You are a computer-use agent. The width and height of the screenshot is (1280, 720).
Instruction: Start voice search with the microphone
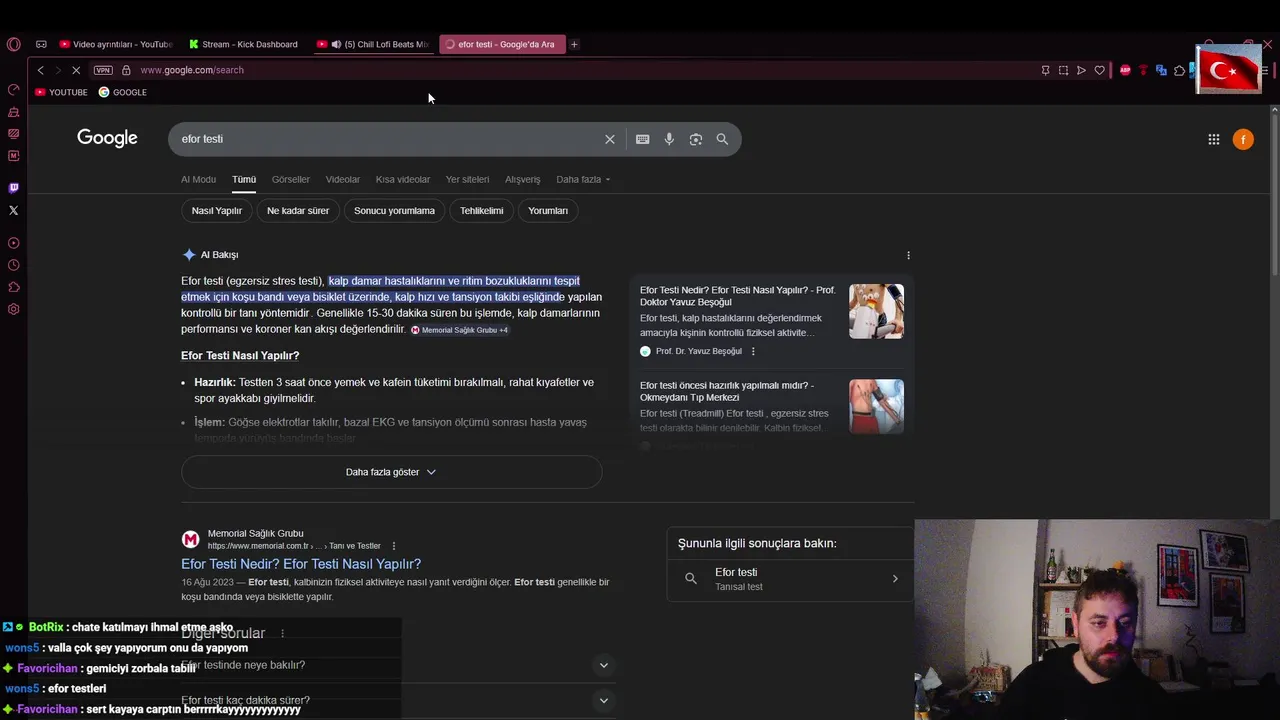pyautogui.click(x=669, y=139)
